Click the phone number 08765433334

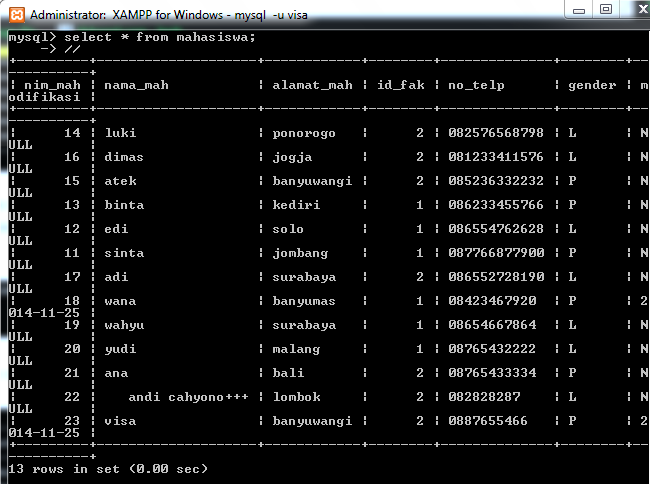[x=492, y=373]
